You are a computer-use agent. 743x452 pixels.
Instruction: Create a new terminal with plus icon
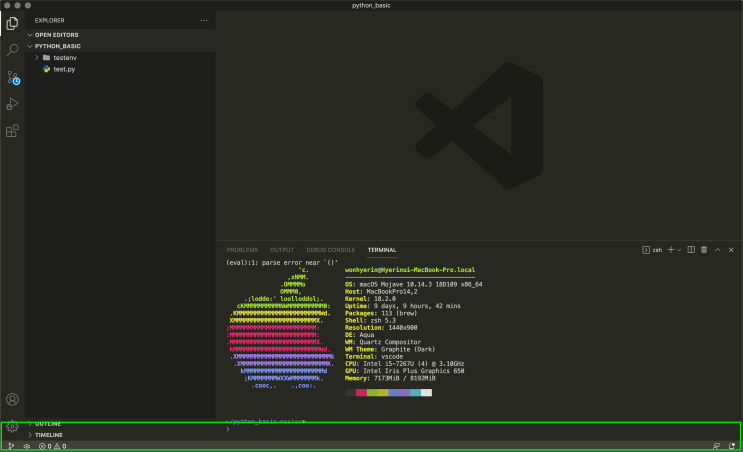pyautogui.click(x=671, y=250)
